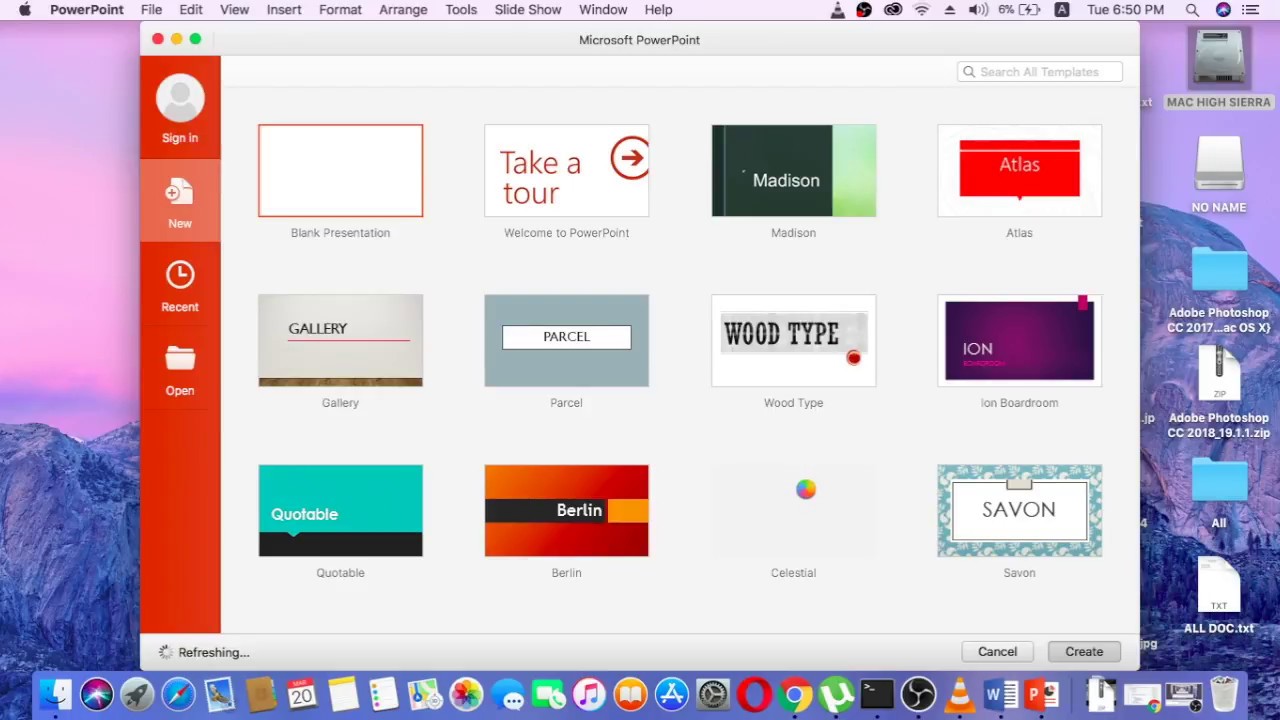
Task: Click the volume icon in menu bar
Action: coord(978,10)
